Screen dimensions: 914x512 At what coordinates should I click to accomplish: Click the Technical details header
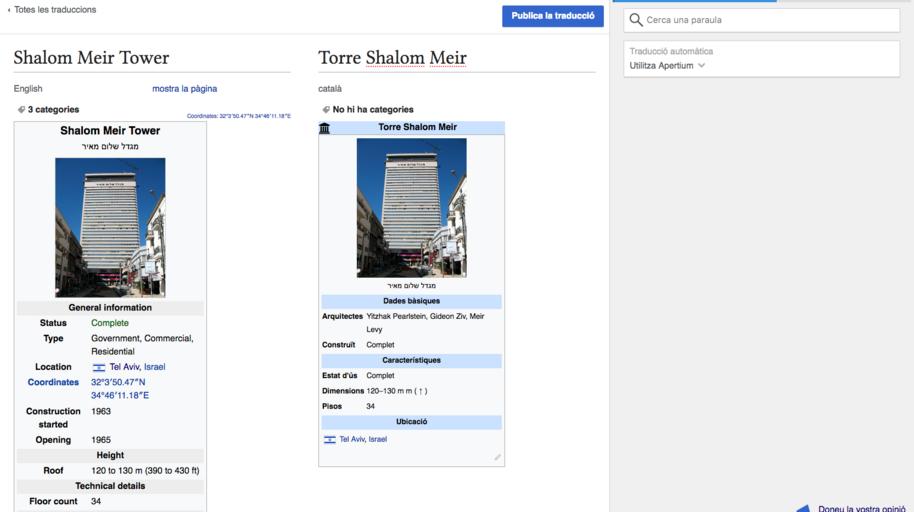click(x=110, y=486)
